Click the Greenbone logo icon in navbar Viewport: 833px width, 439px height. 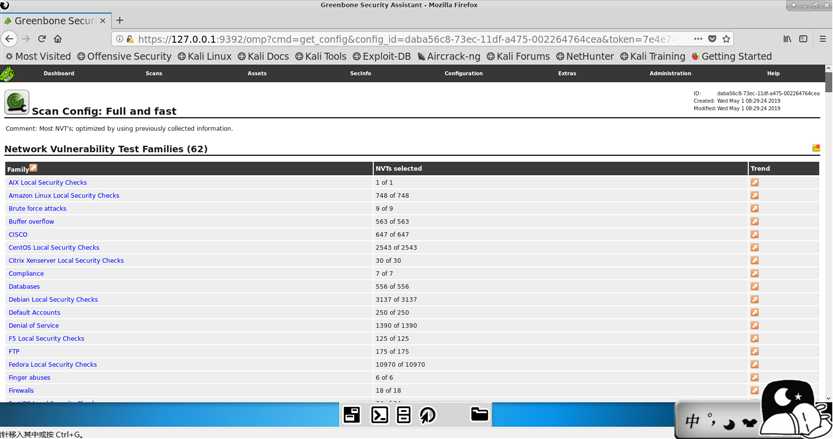pos(7,73)
